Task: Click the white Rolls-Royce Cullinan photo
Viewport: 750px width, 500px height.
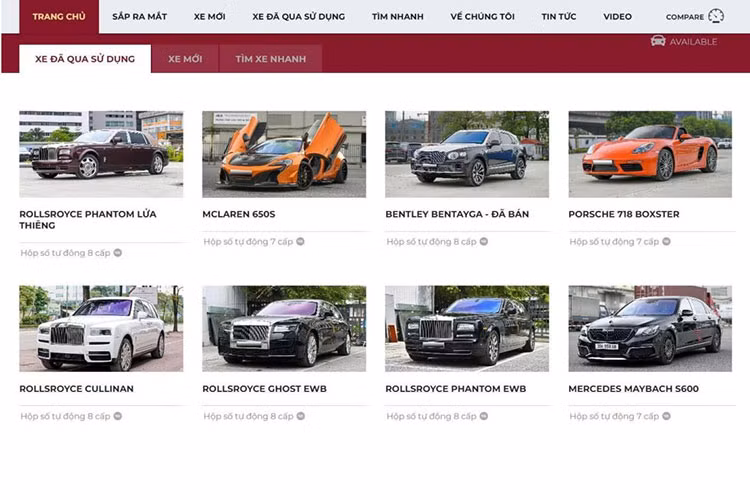Action: pyautogui.click(x=101, y=329)
